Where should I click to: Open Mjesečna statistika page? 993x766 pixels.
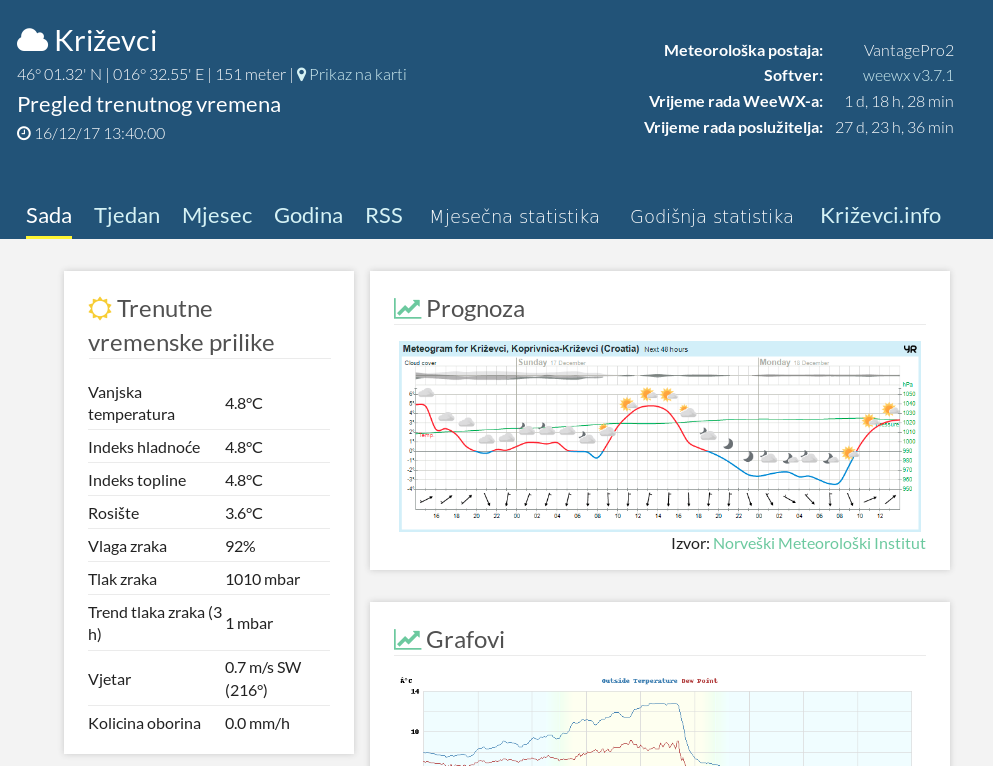pyautogui.click(x=515, y=217)
